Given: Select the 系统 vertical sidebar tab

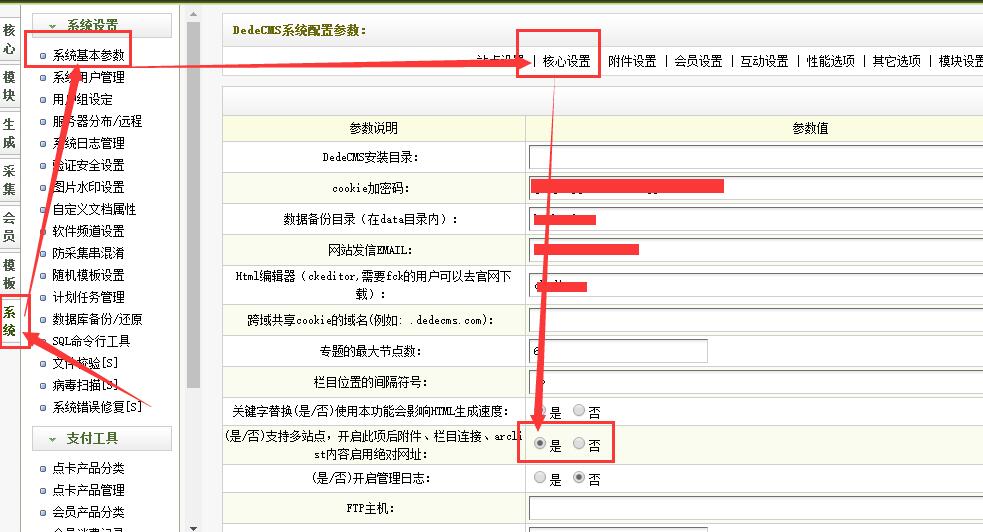Looking at the screenshot, I should click(10, 322).
